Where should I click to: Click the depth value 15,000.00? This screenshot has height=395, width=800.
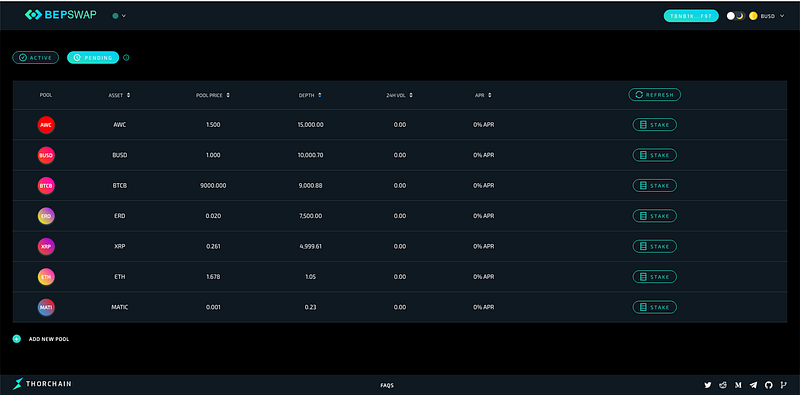[311, 125]
